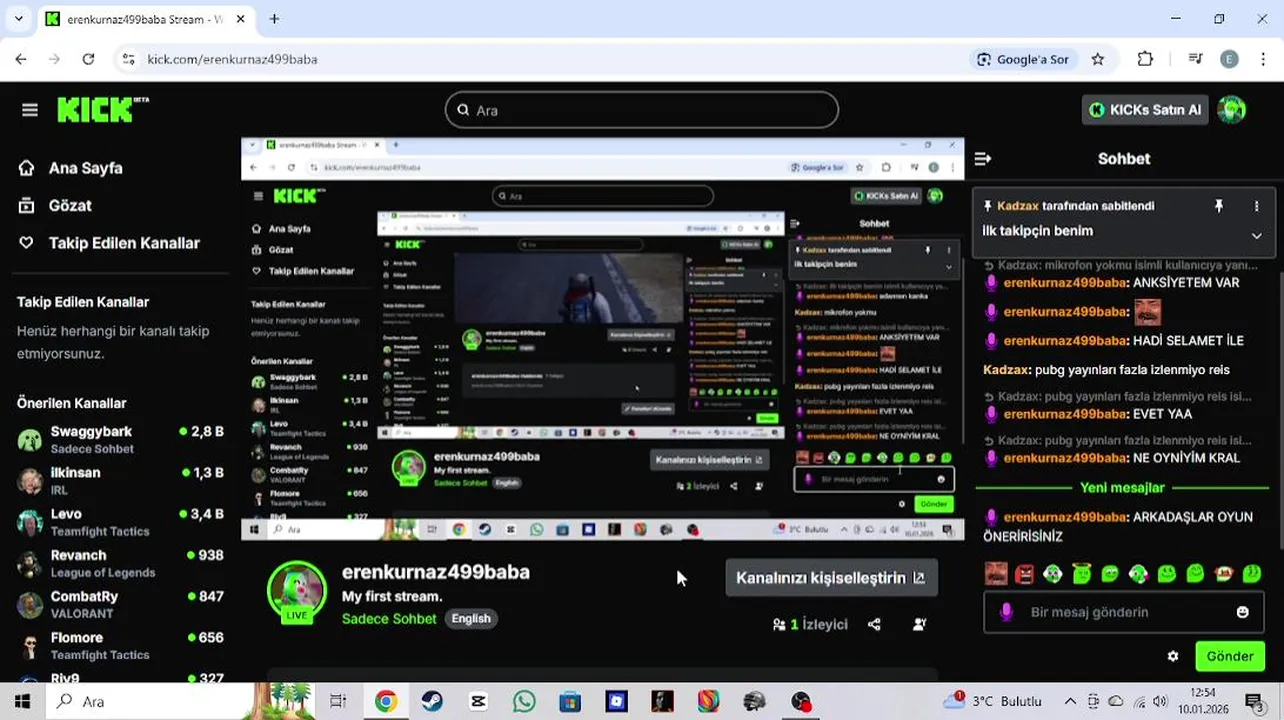Click the stream video player
The image size is (1284, 720).
tap(602, 339)
